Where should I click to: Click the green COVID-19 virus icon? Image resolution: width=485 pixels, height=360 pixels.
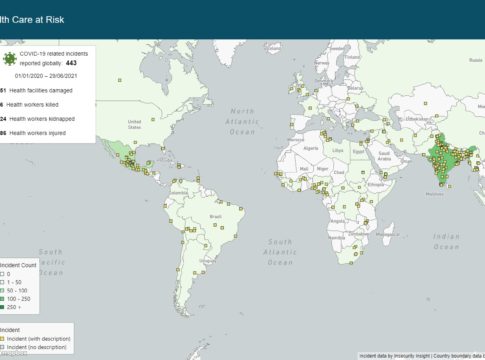(10, 59)
